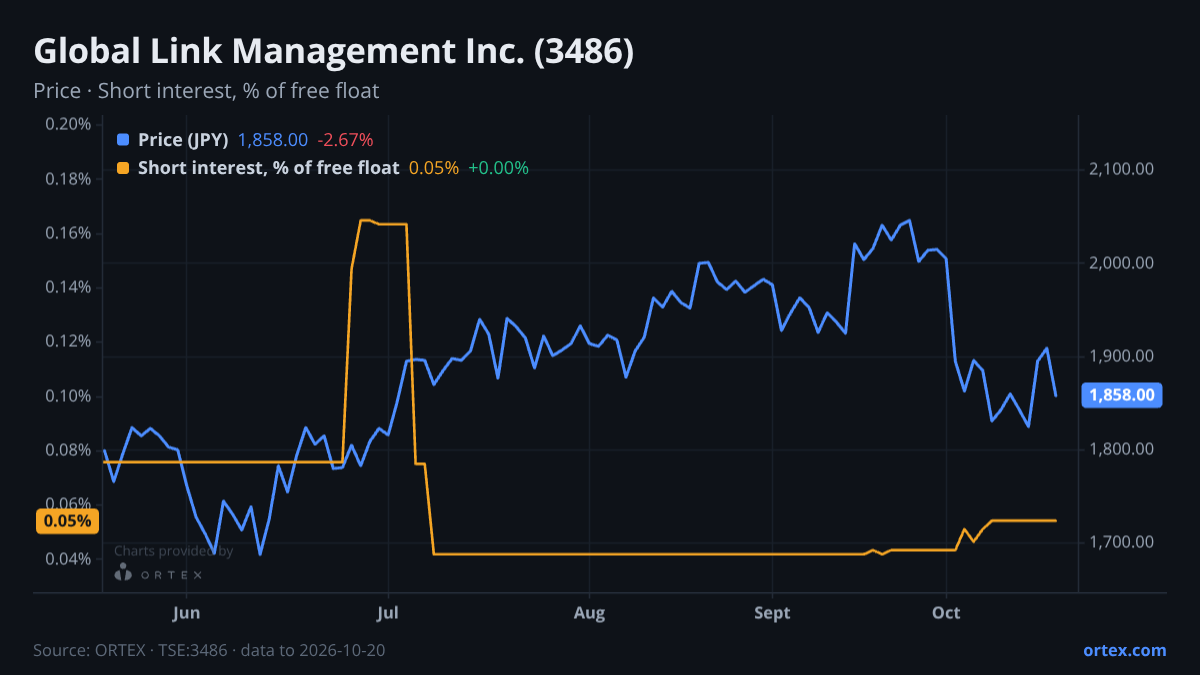This screenshot has width=1200, height=675.
Task: Click the 1,800.00 right axis label
Action: click(1122, 449)
